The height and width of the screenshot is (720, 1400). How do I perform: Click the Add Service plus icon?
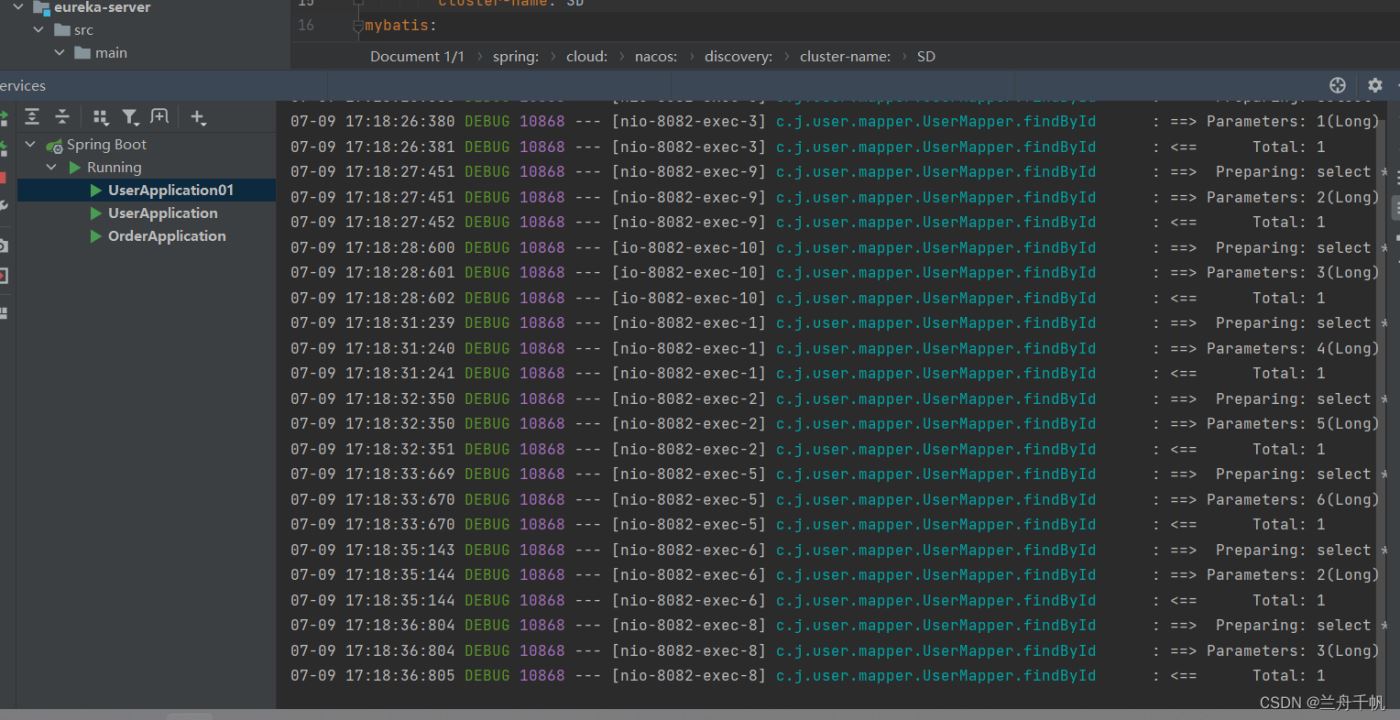coord(198,117)
